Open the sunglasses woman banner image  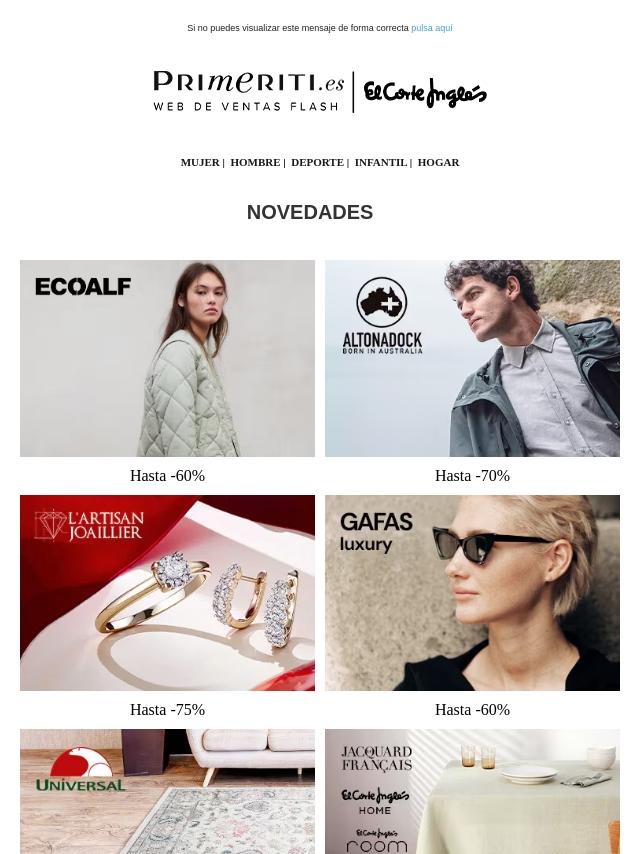tap(472, 593)
